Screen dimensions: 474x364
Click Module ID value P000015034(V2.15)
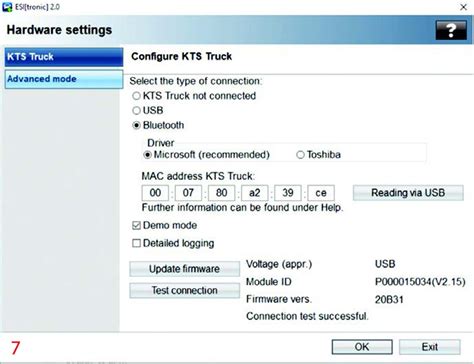click(x=420, y=282)
